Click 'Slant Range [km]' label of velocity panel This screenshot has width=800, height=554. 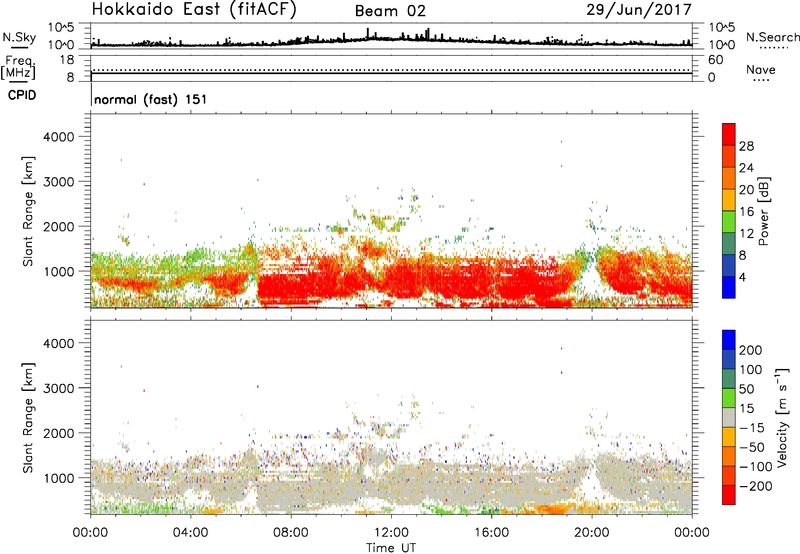point(28,417)
